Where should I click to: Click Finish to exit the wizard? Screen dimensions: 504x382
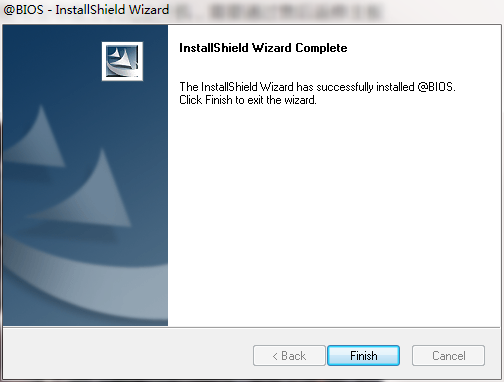[x=363, y=356]
